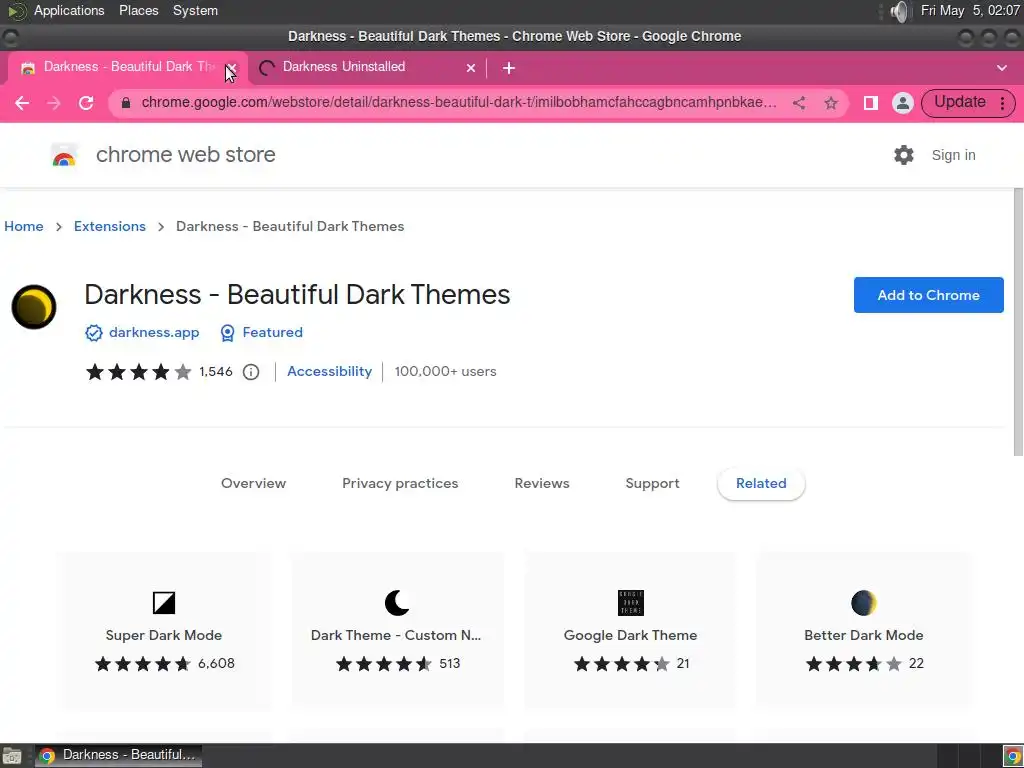Image resolution: width=1024 pixels, height=768 pixels.
Task: Click the Darkness extension moon icon
Action: coord(34,307)
